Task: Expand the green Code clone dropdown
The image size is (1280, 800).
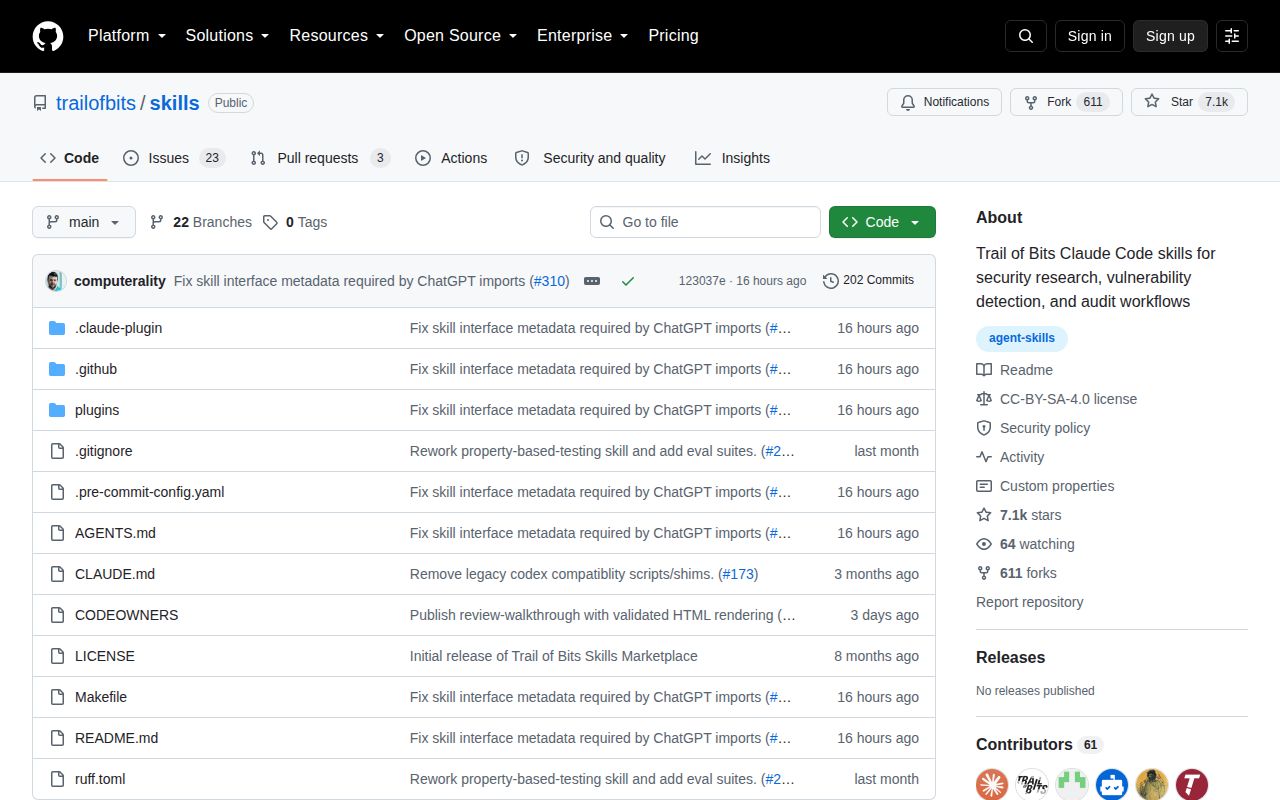Action: point(882,222)
